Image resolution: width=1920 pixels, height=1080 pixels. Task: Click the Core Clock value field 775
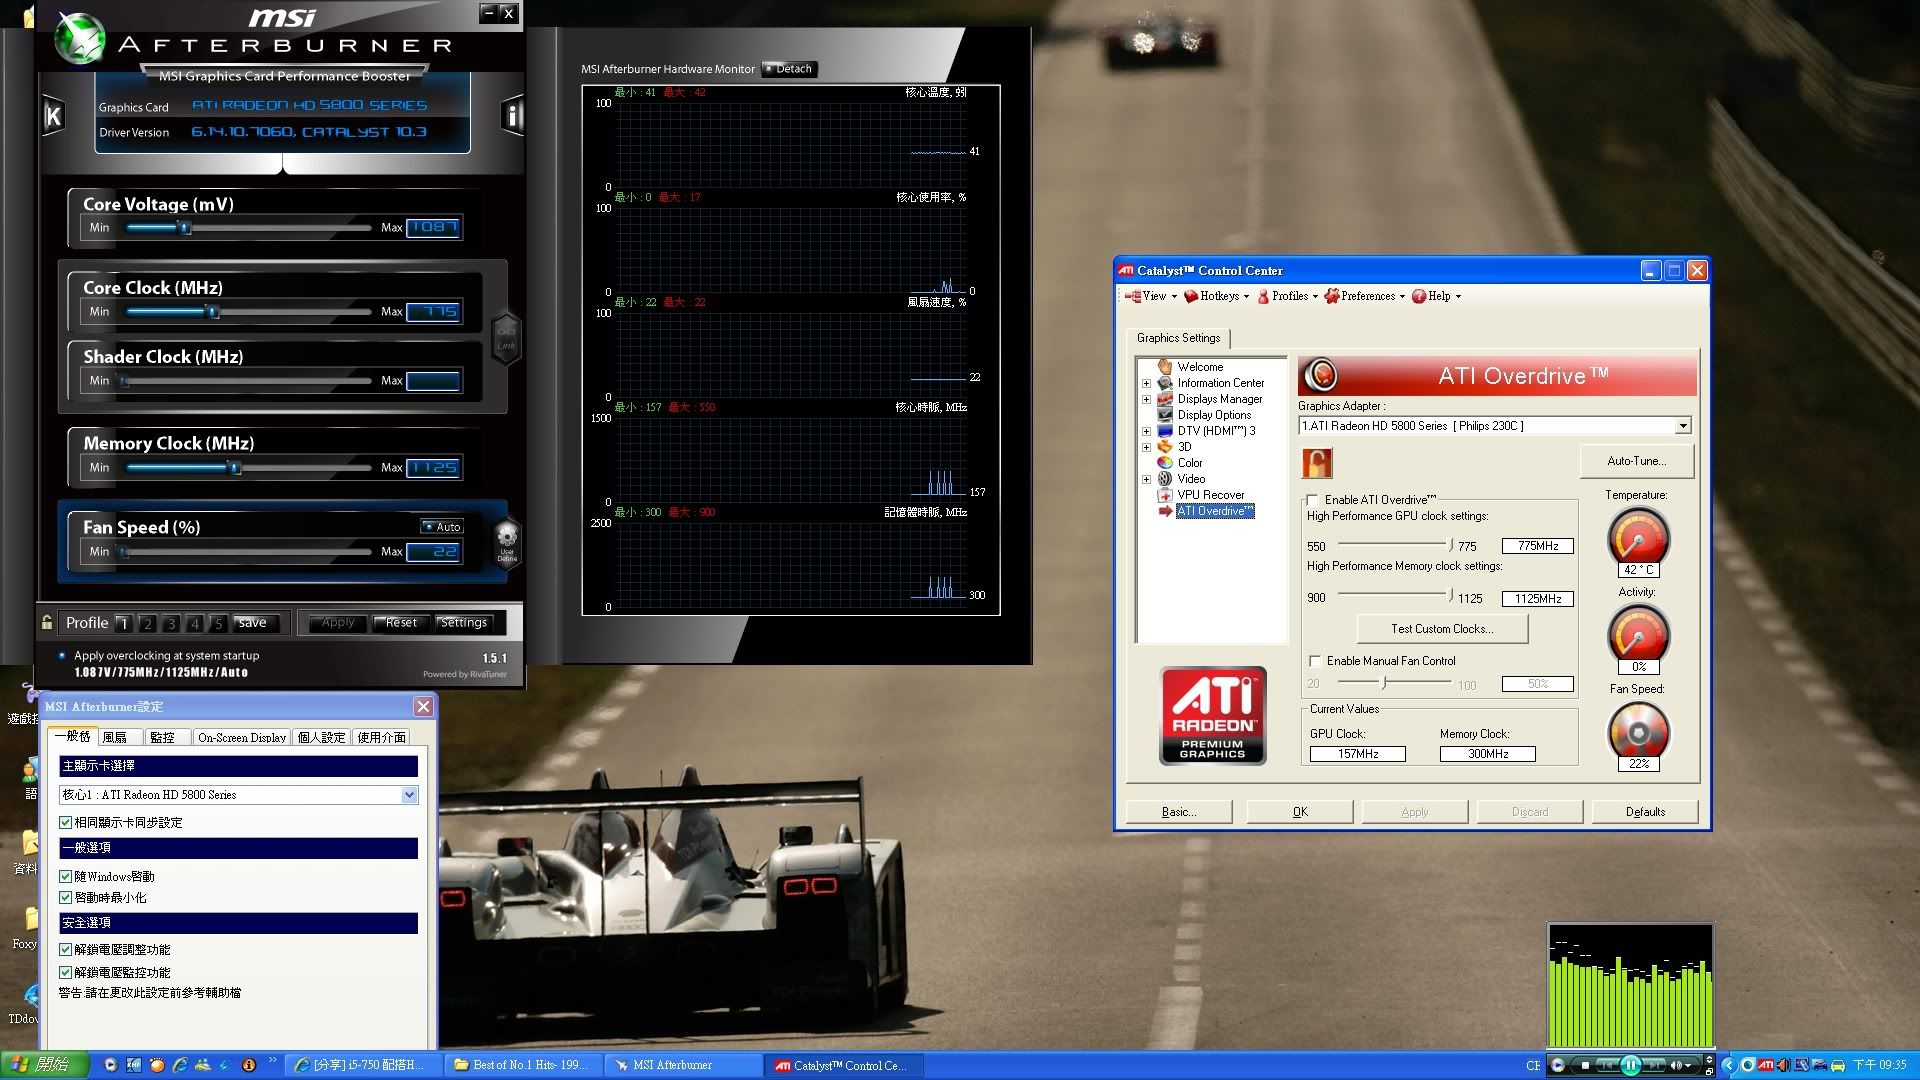pos(433,311)
